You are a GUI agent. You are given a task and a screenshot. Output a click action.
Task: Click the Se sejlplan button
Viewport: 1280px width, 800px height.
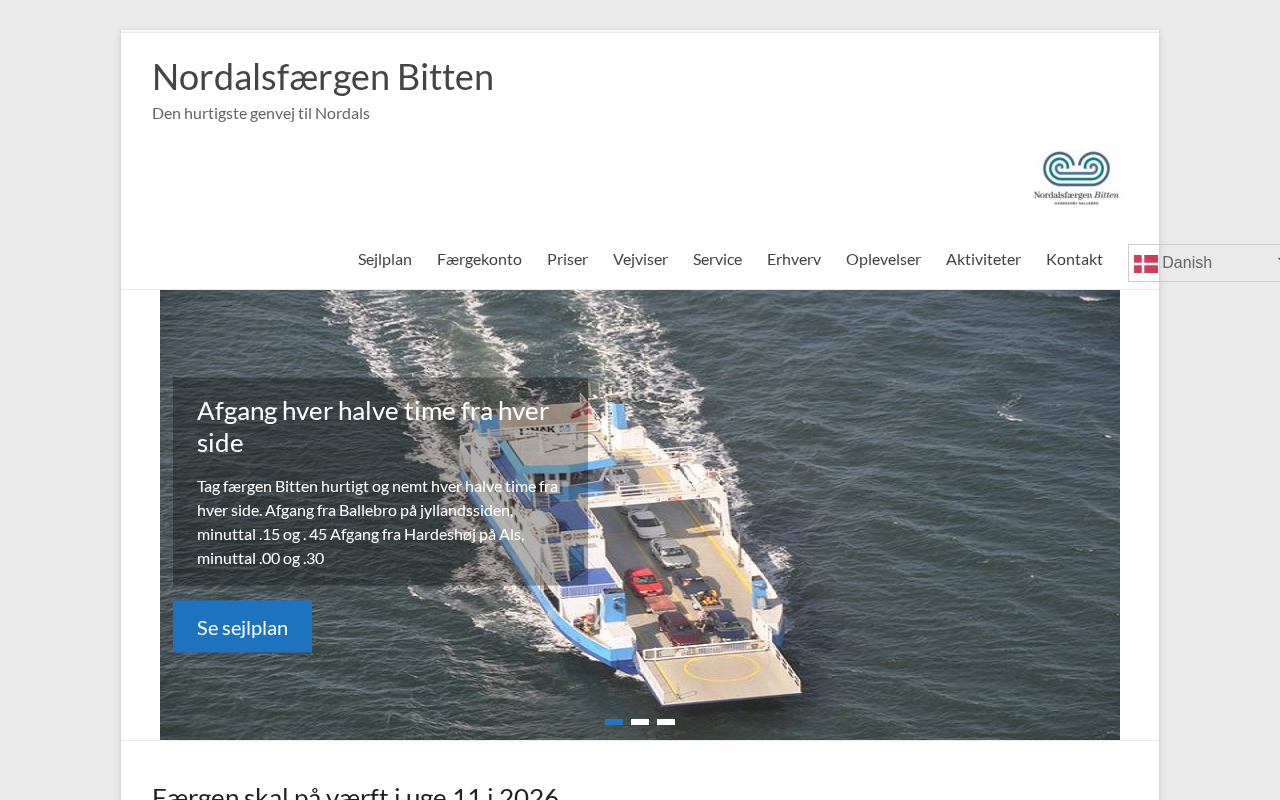242,627
